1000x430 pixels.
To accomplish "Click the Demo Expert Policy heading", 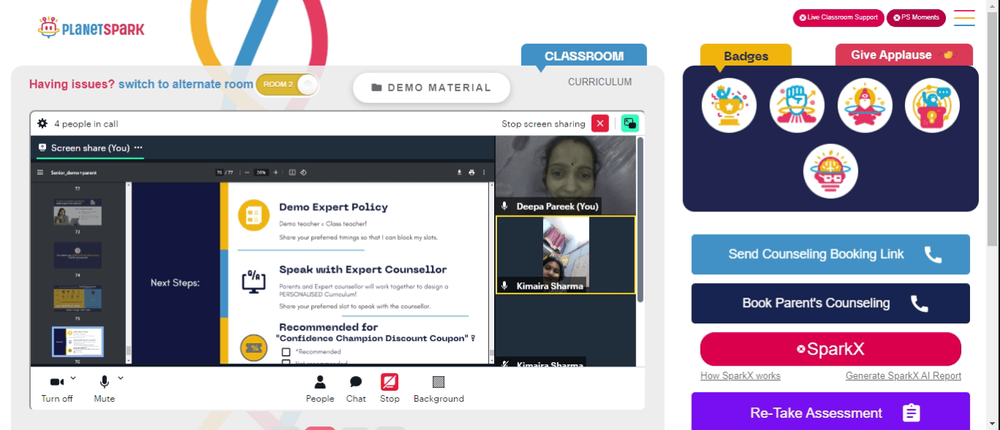I will pos(334,207).
